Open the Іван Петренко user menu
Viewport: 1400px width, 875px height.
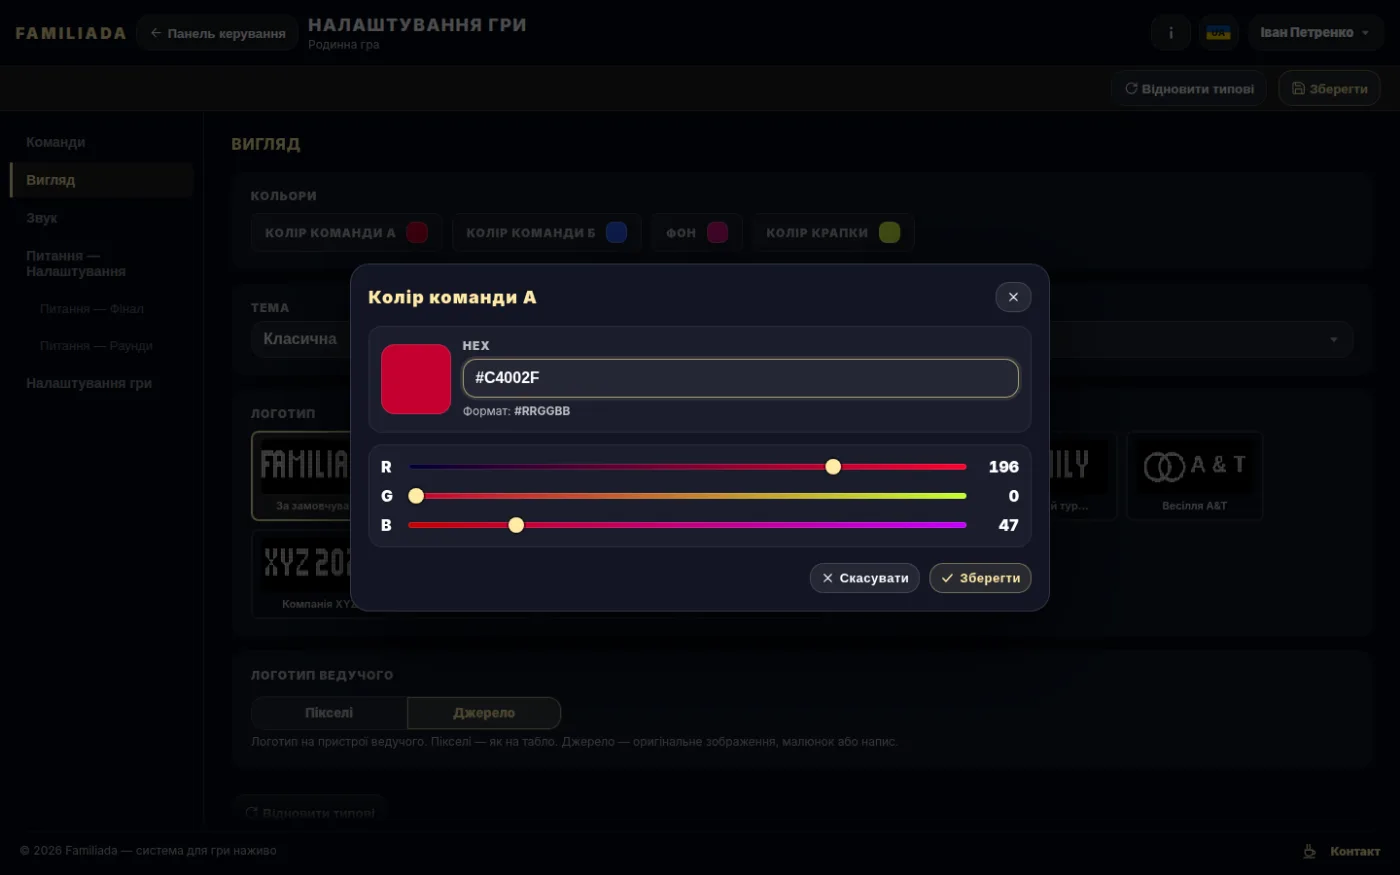tap(1315, 33)
